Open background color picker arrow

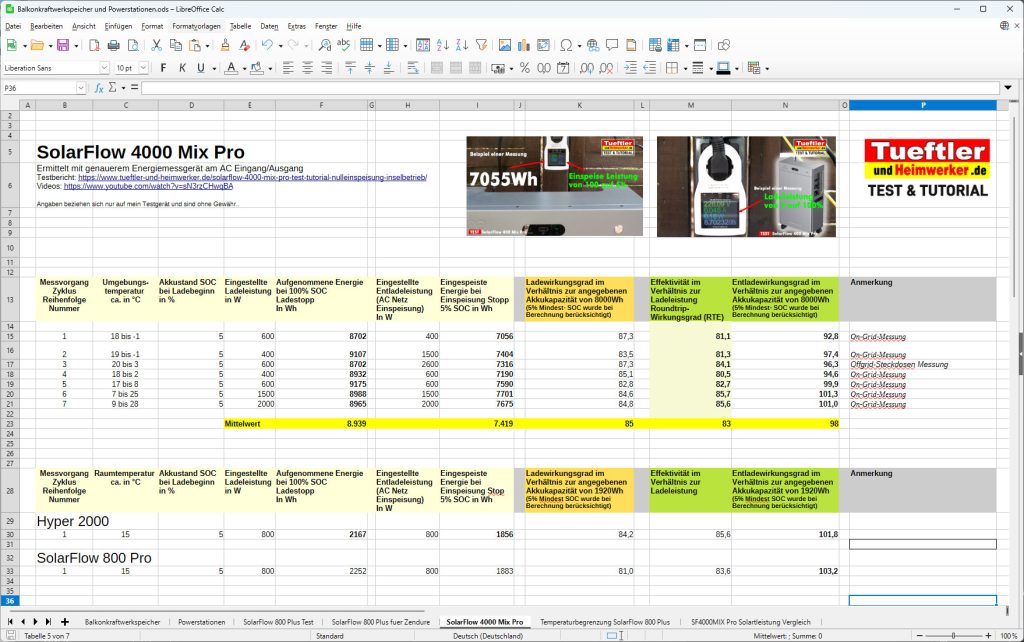click(x=270, y=69)
